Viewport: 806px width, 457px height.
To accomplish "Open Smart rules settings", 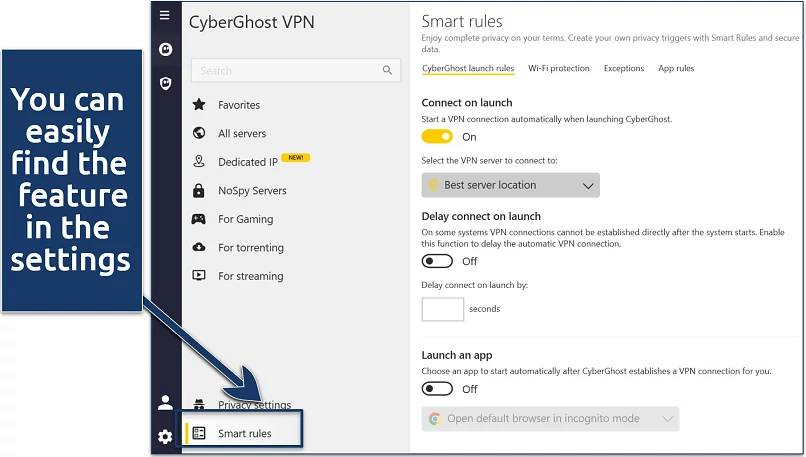I will click(243, 433).
